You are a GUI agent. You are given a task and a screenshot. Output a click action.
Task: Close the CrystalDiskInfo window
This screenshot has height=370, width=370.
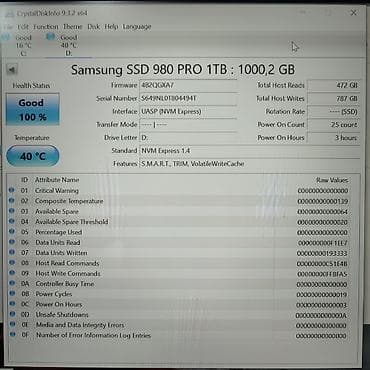pyautogui.click(x=353, y=13)
